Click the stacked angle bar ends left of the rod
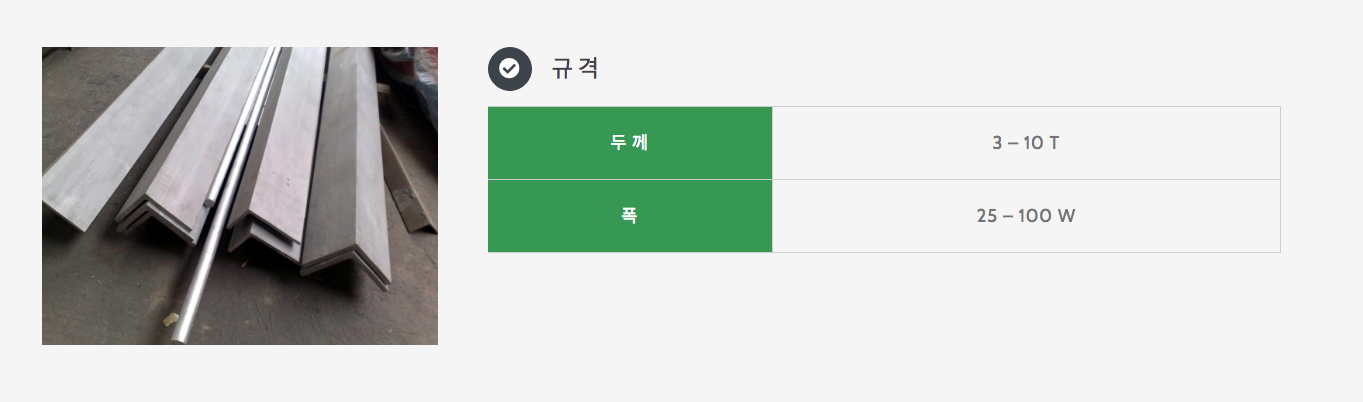Image resolution: width=1363 pixels, height=402 pixels. [x=150, y=215]
